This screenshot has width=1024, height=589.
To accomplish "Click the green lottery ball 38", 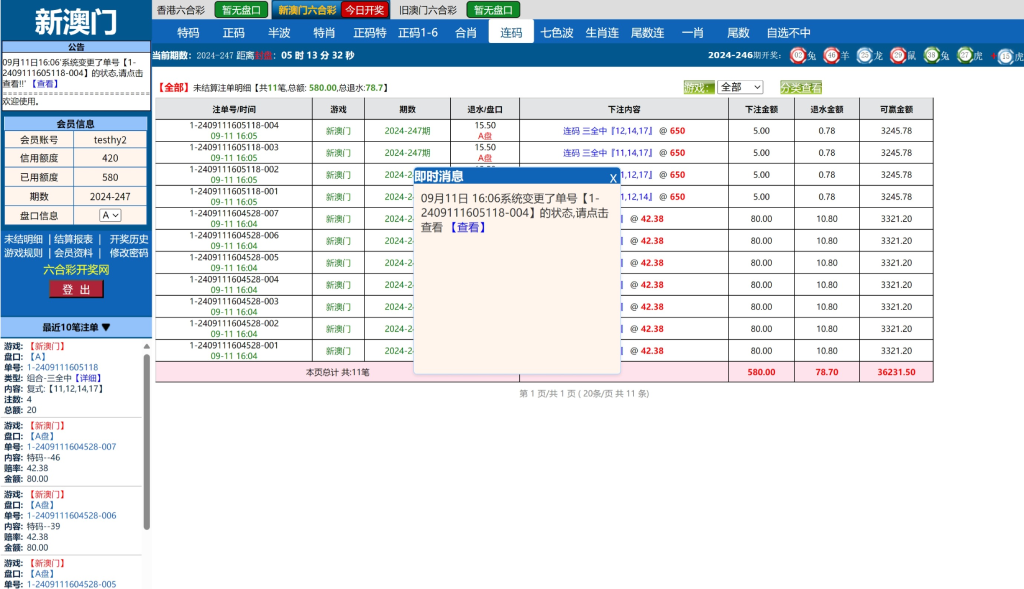I will pos(931,56).
